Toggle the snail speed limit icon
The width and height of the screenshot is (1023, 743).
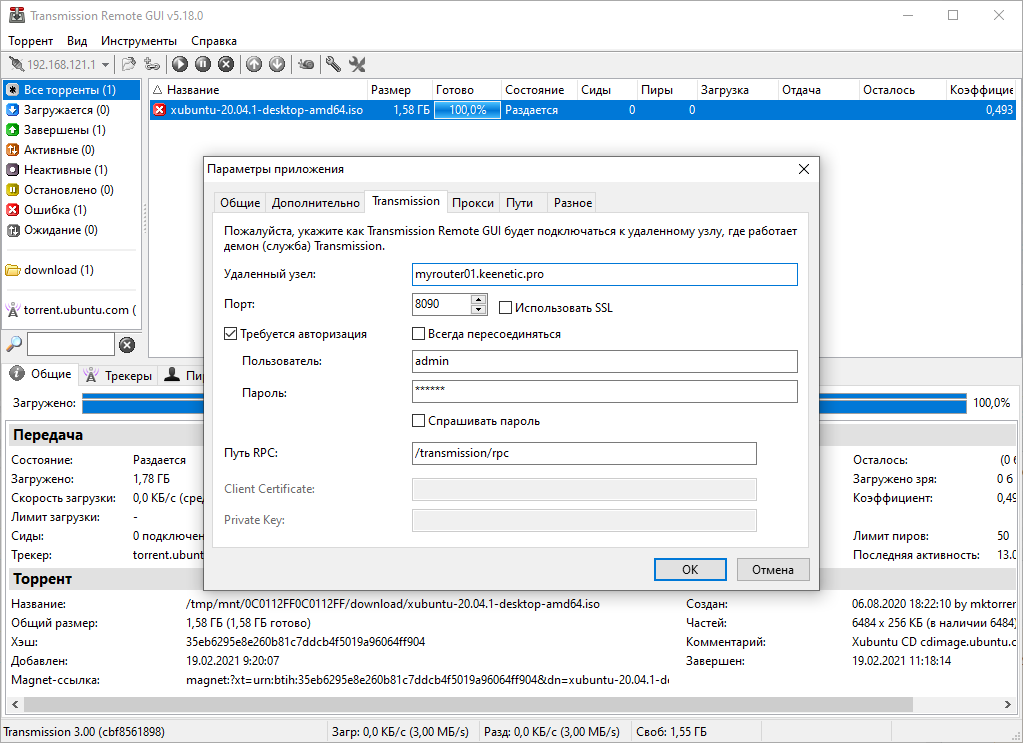coord(307,64)
